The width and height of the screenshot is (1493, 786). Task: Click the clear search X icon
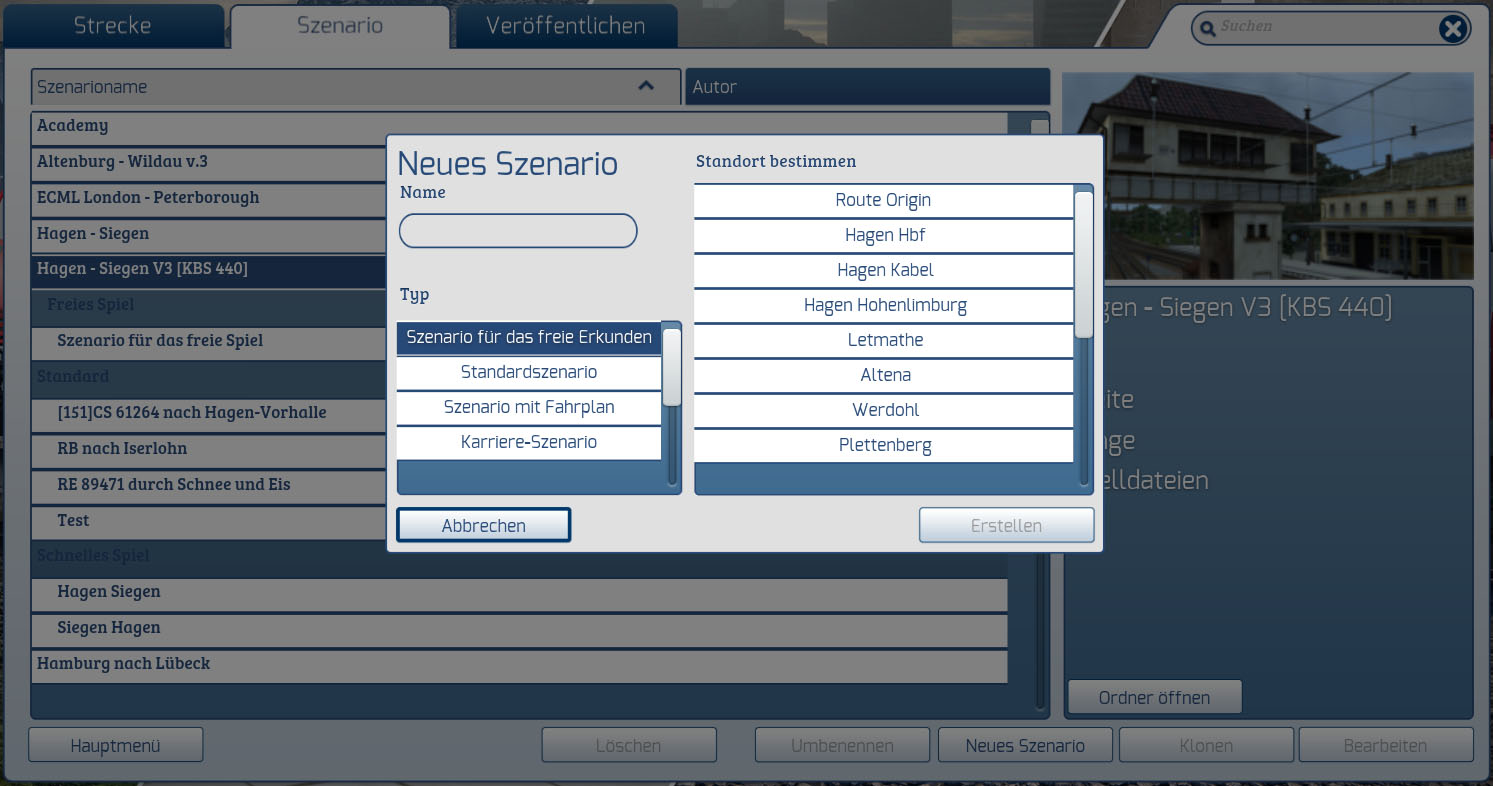click(x=1452, y=29)
